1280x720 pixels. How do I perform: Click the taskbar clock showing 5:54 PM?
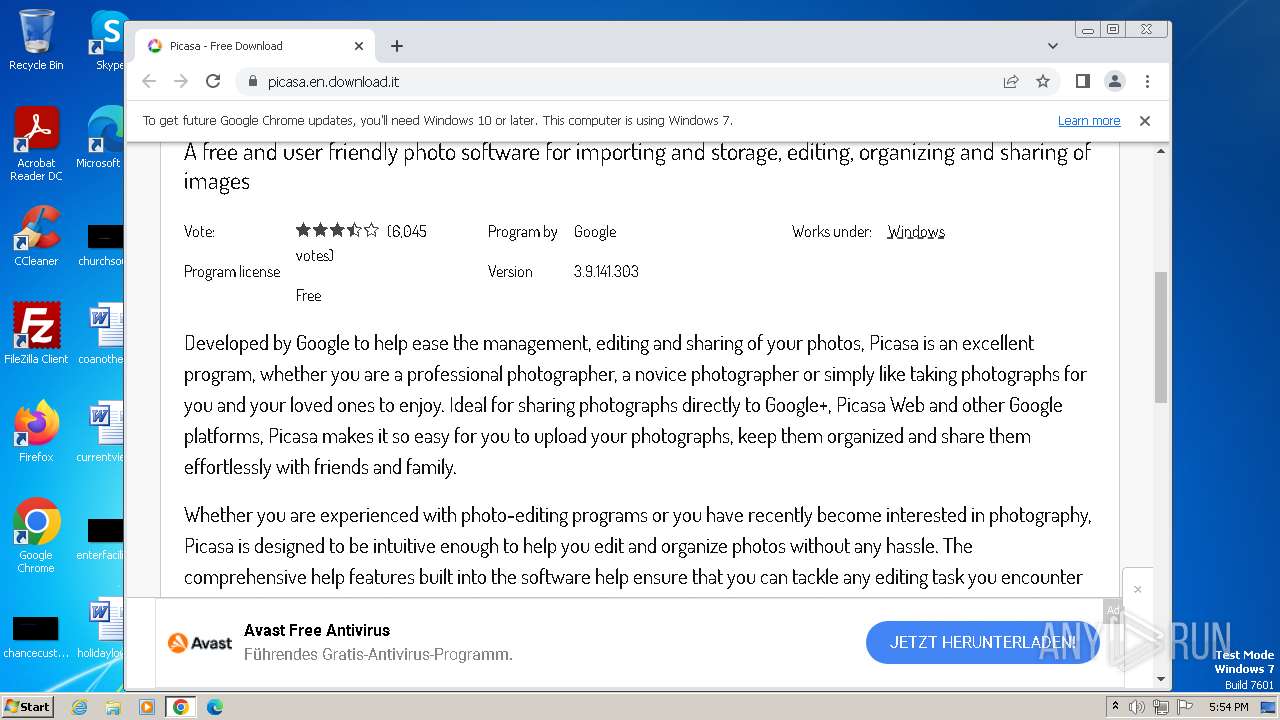pyautogui.click(x=1228, y=707)
